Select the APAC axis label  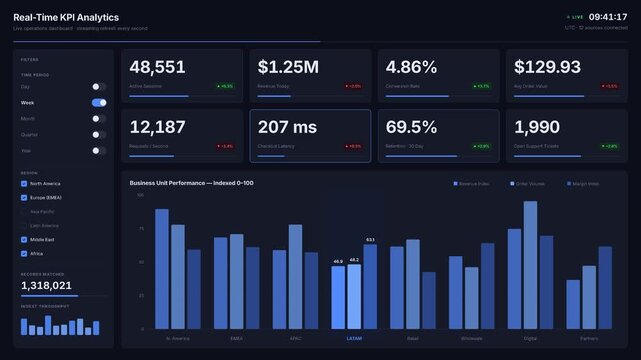click(296, 339)
